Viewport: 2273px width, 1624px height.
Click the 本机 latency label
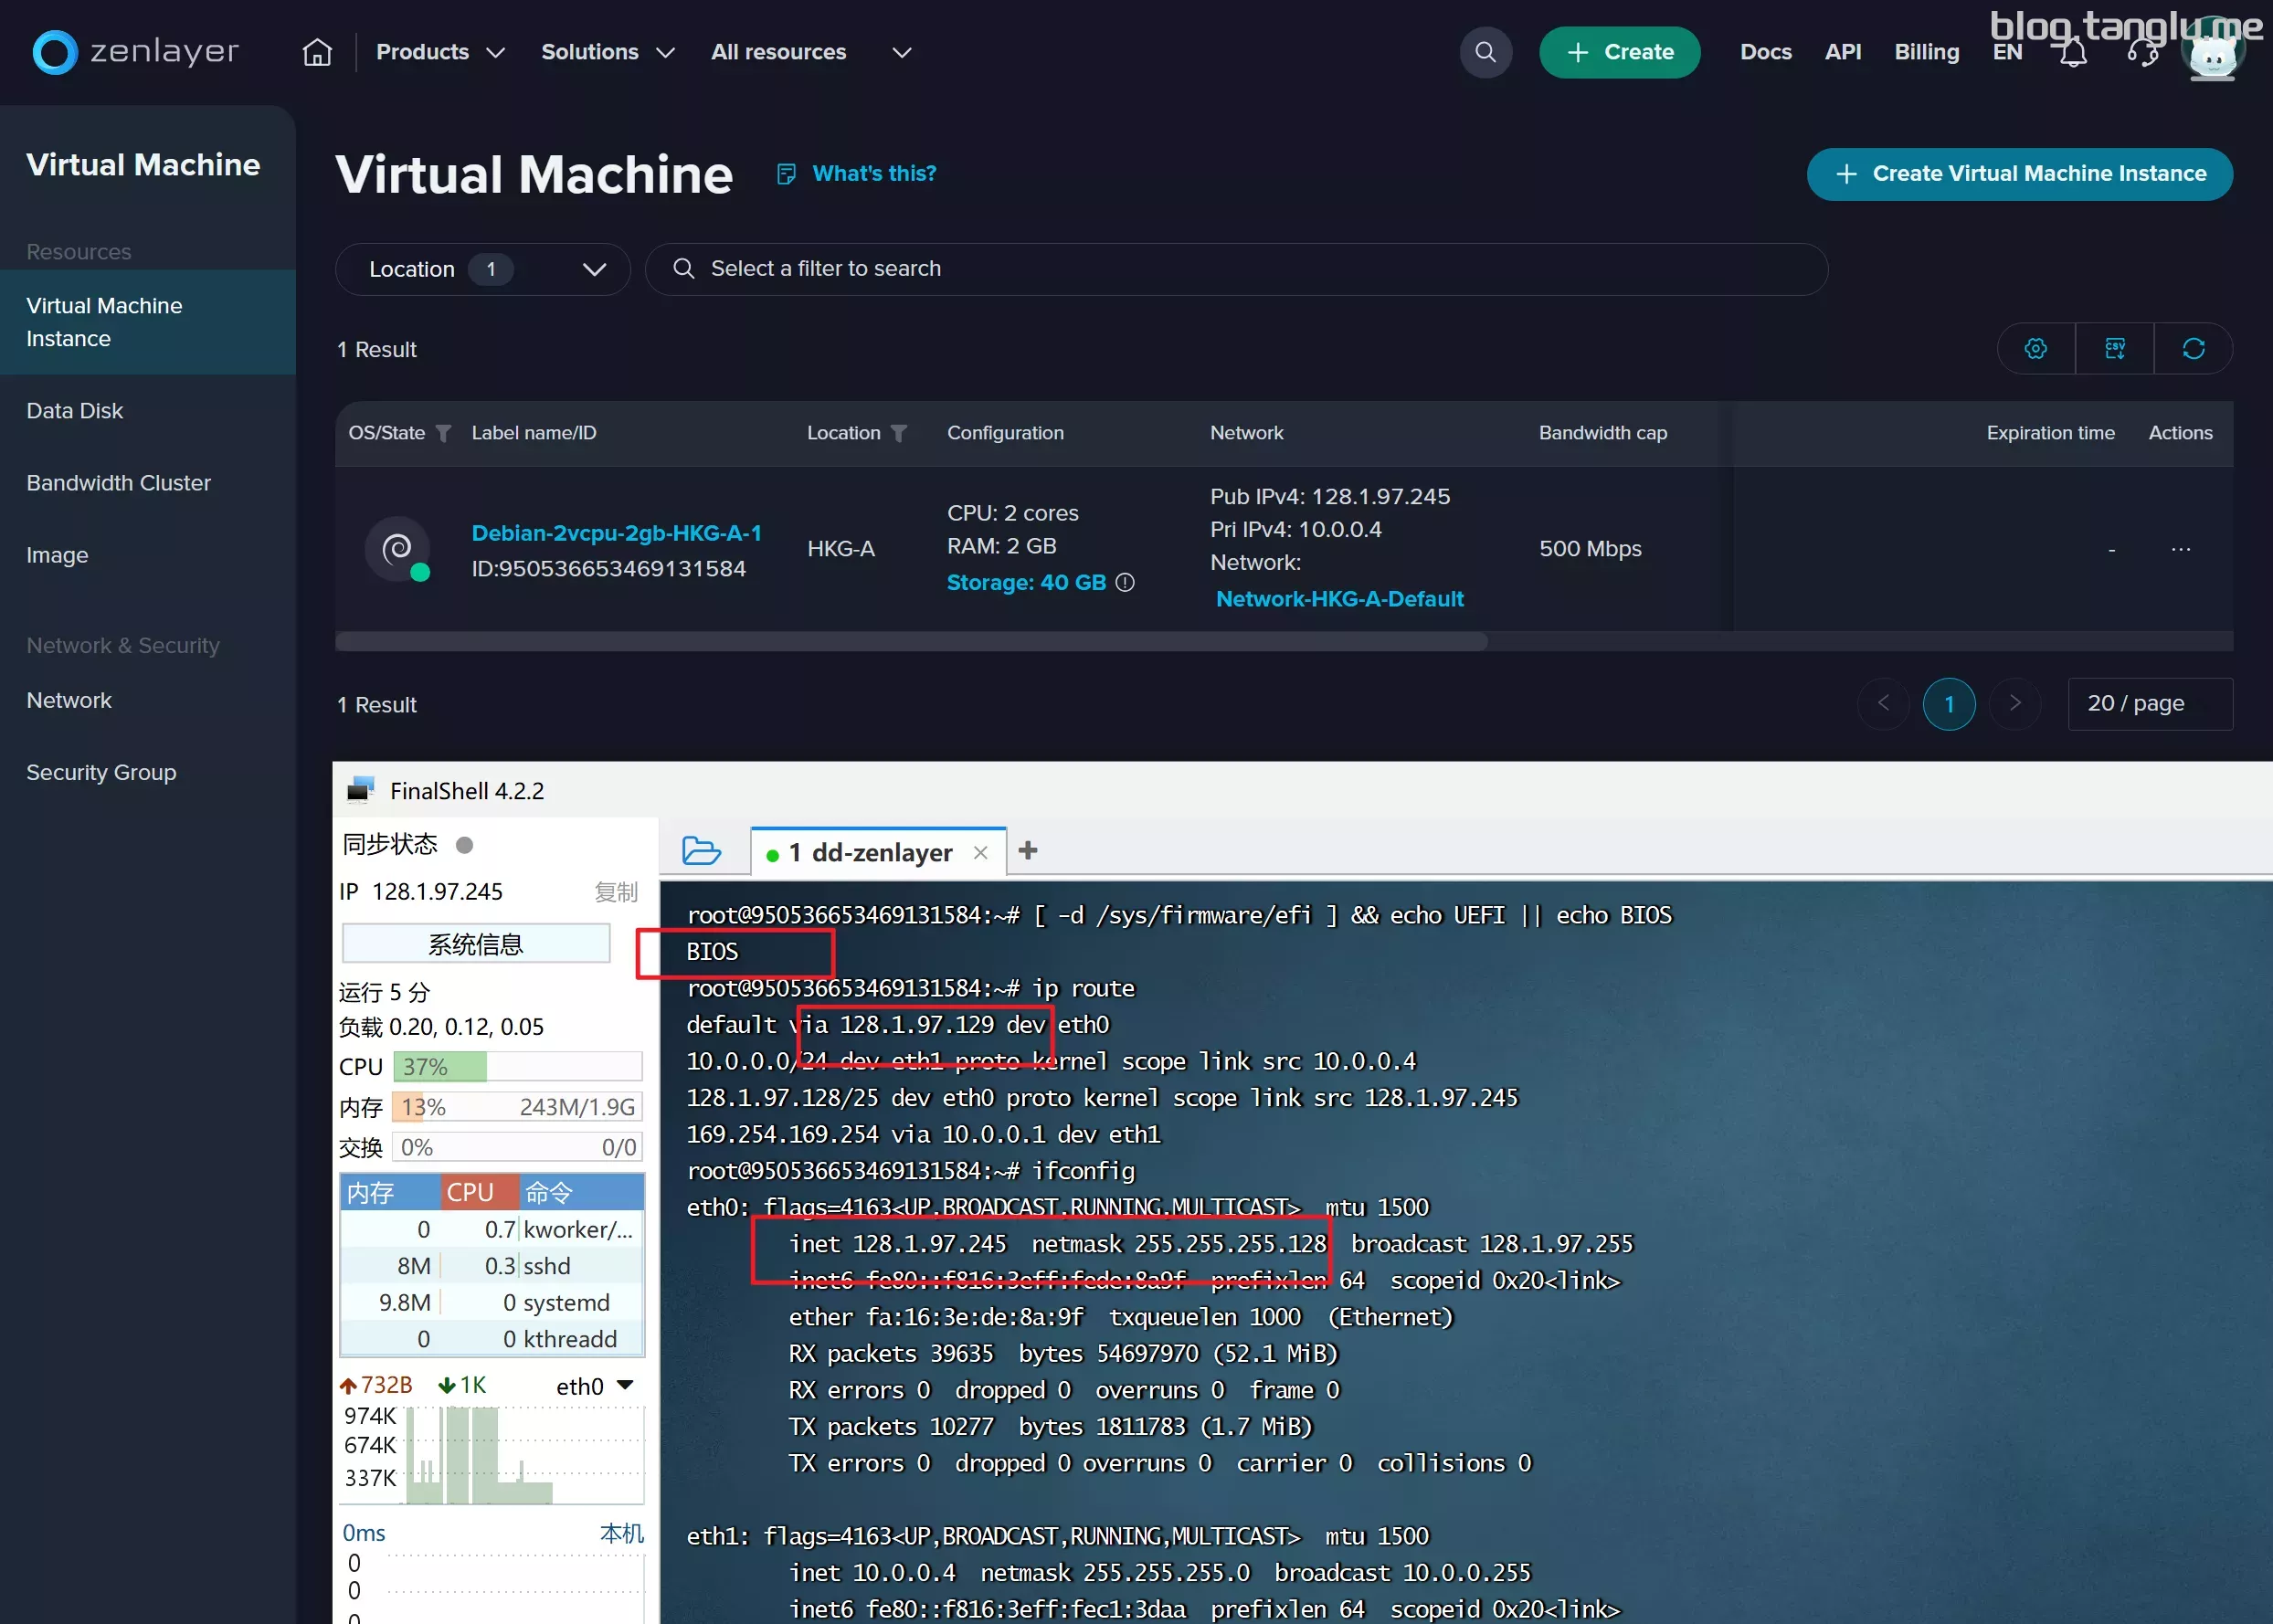621,1533
